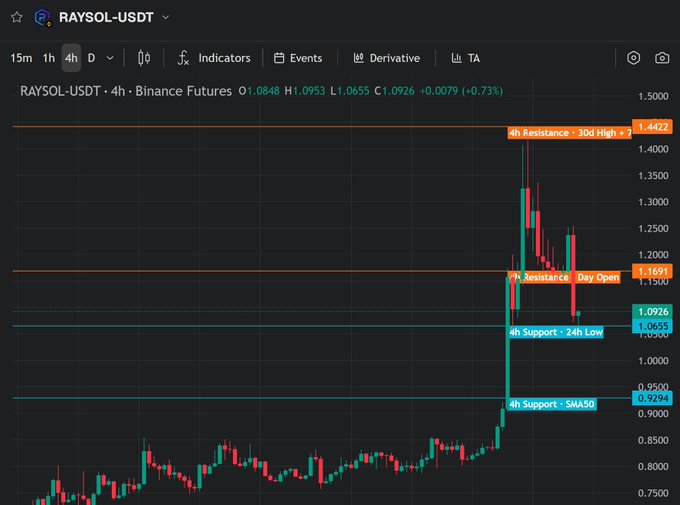Open chart settings hexagon icon
The image size is (680, 505).
[634, 58]
